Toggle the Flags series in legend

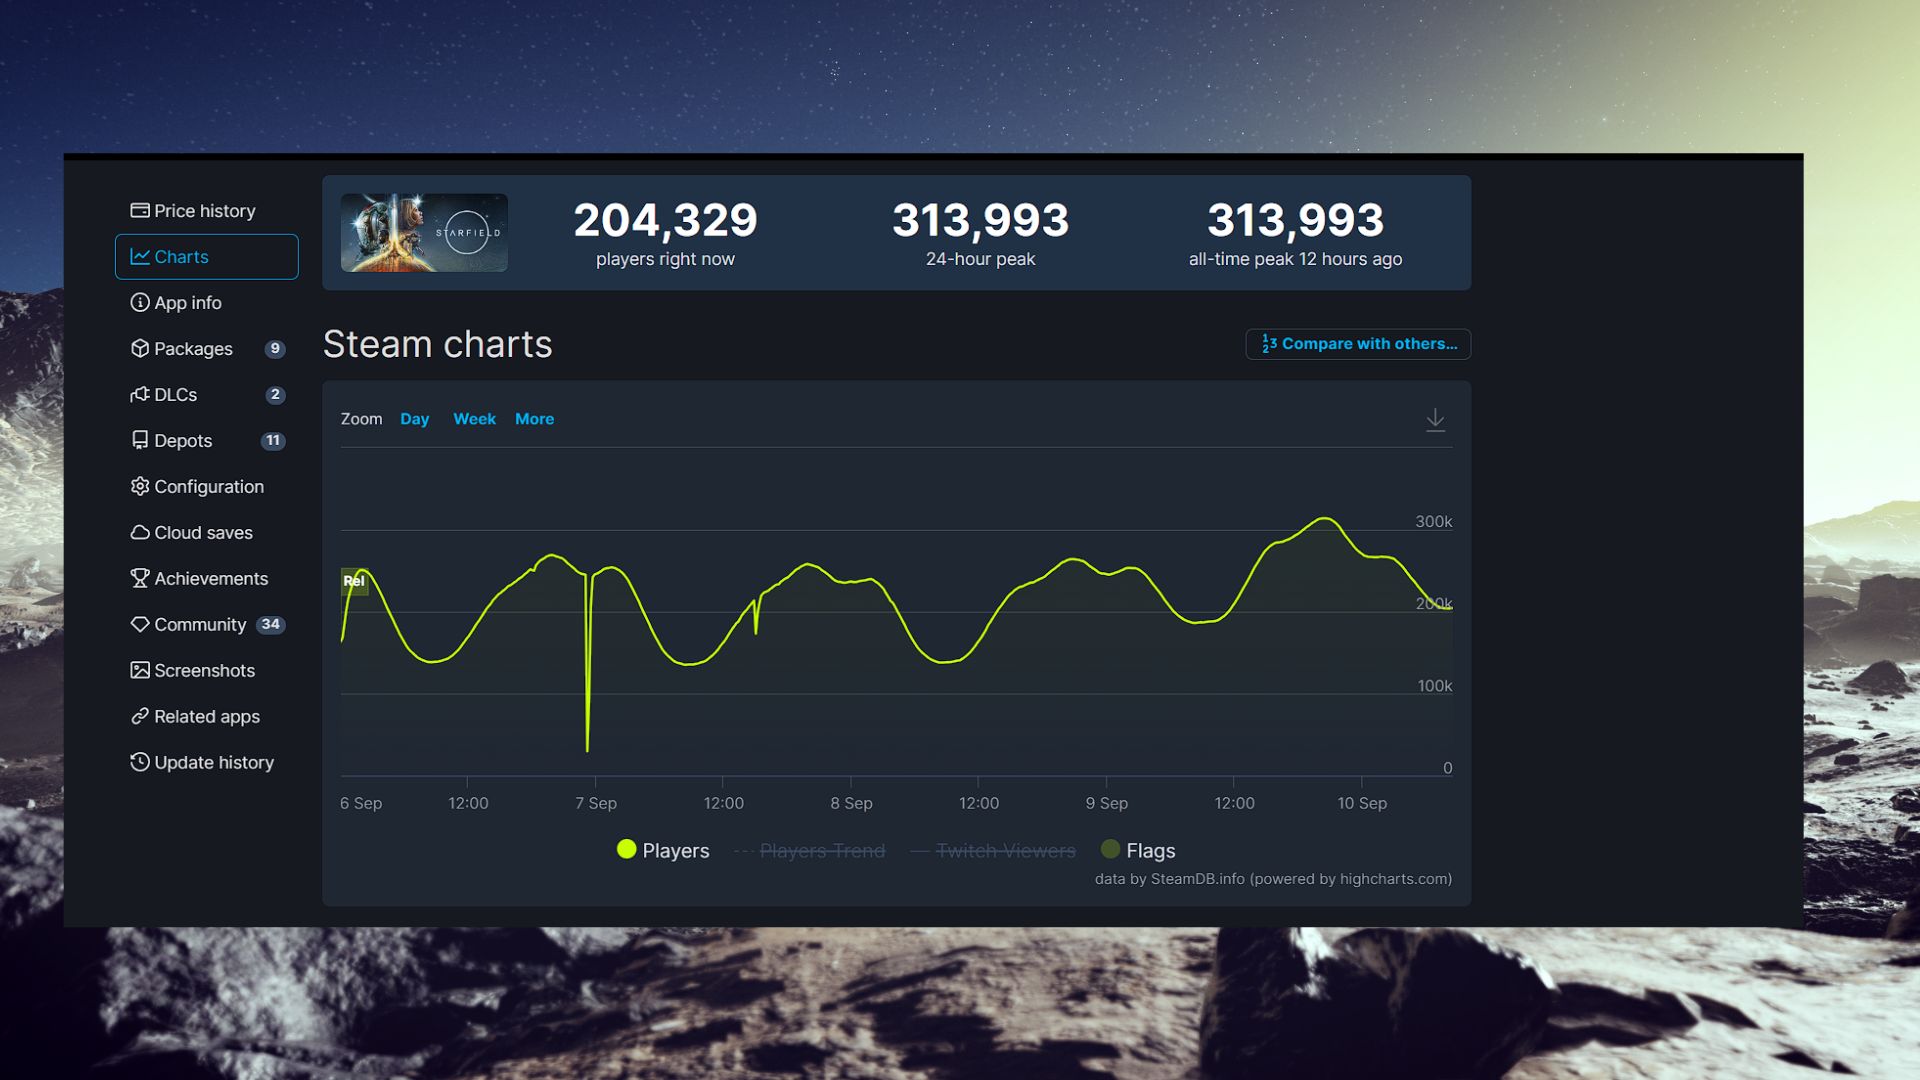(x=1138, y=850)
